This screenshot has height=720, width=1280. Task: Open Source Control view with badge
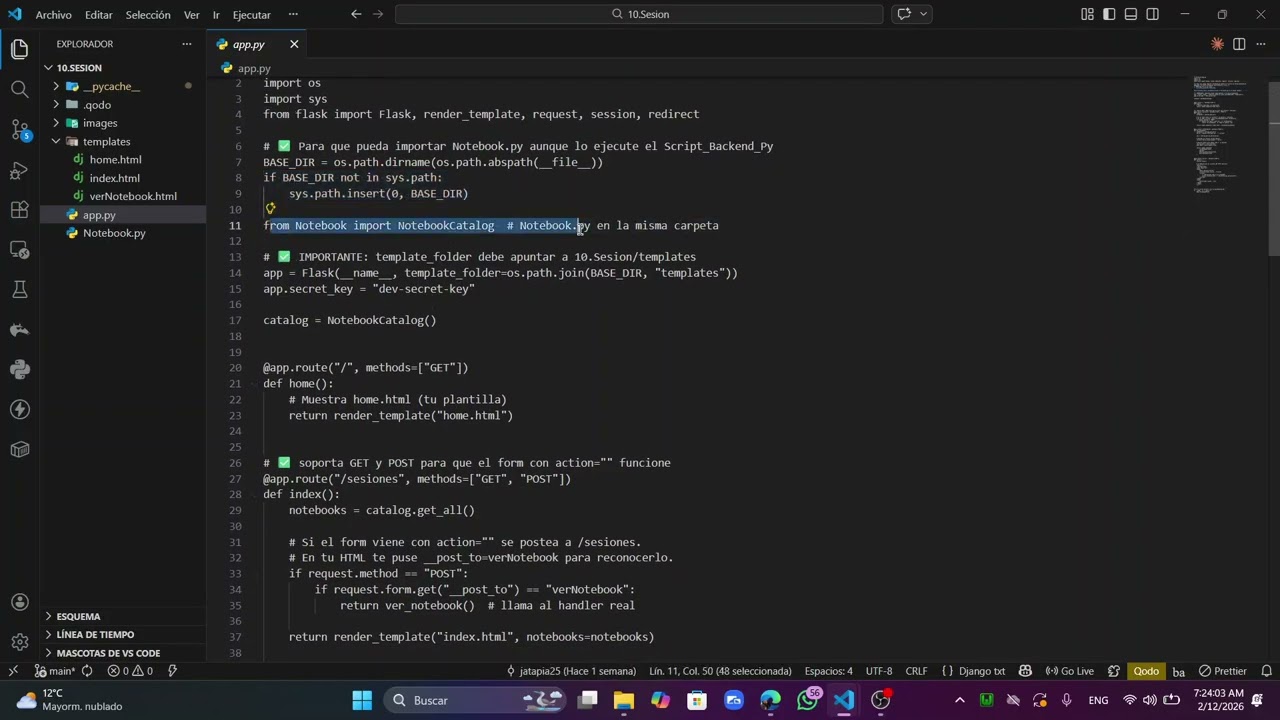pos(19,129)
